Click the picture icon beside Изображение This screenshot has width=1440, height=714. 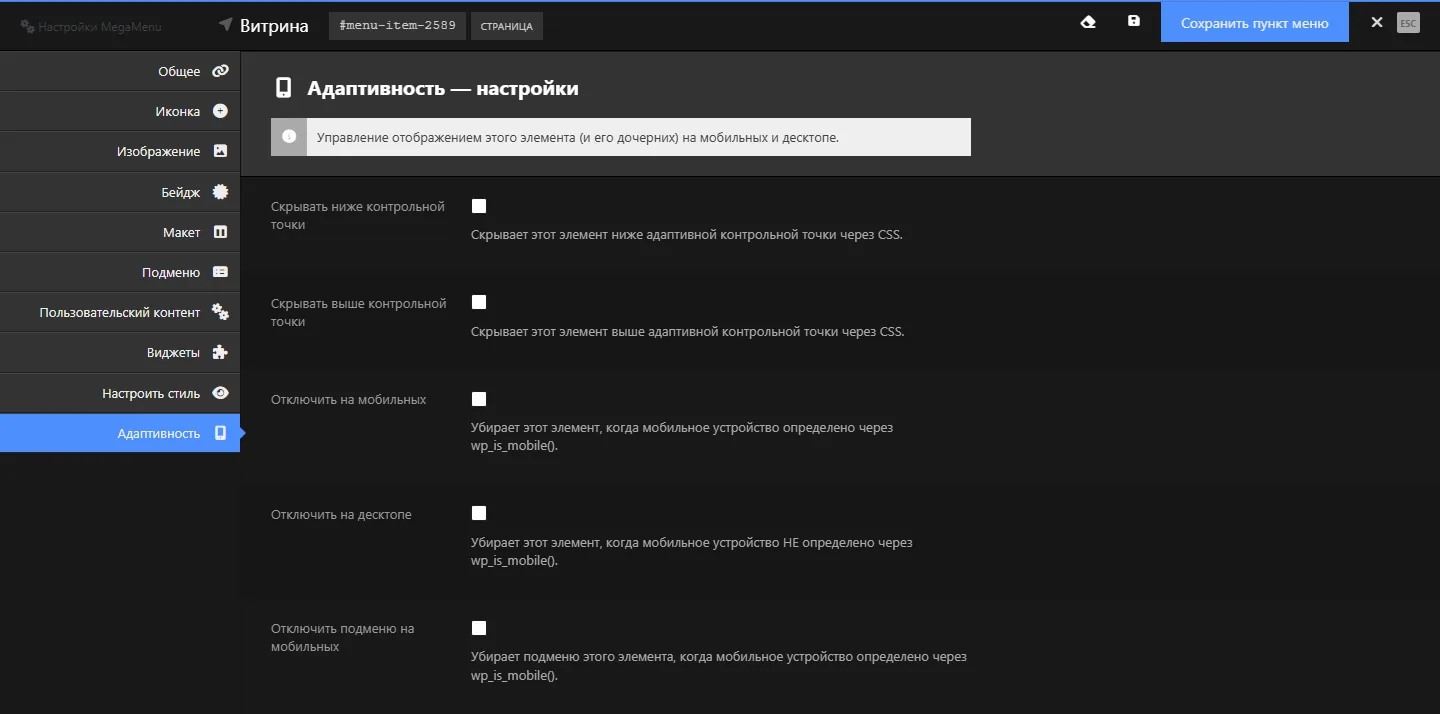[221, 151]
